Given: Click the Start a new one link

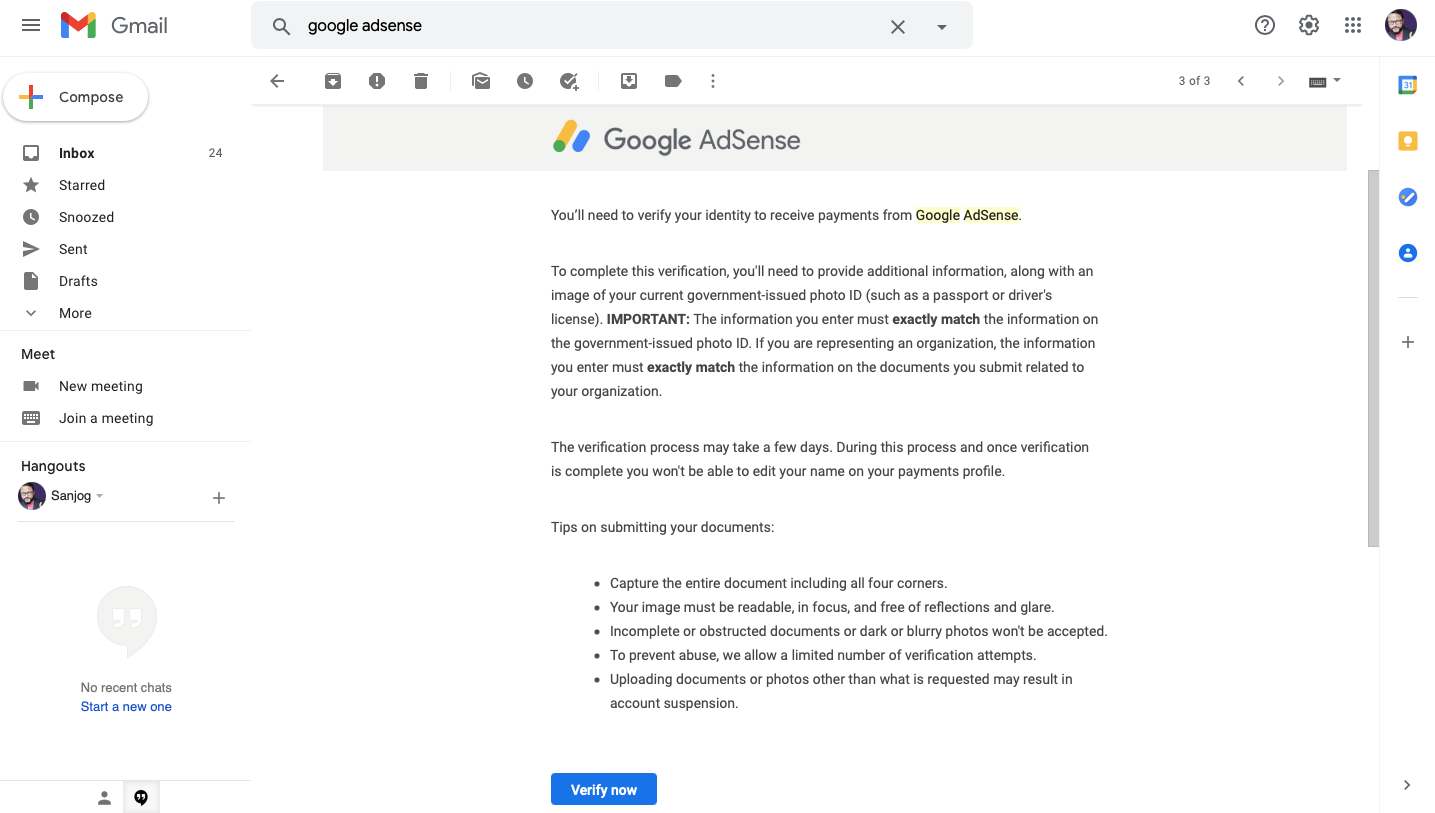Looking at the screenshot, I should 126,707.
